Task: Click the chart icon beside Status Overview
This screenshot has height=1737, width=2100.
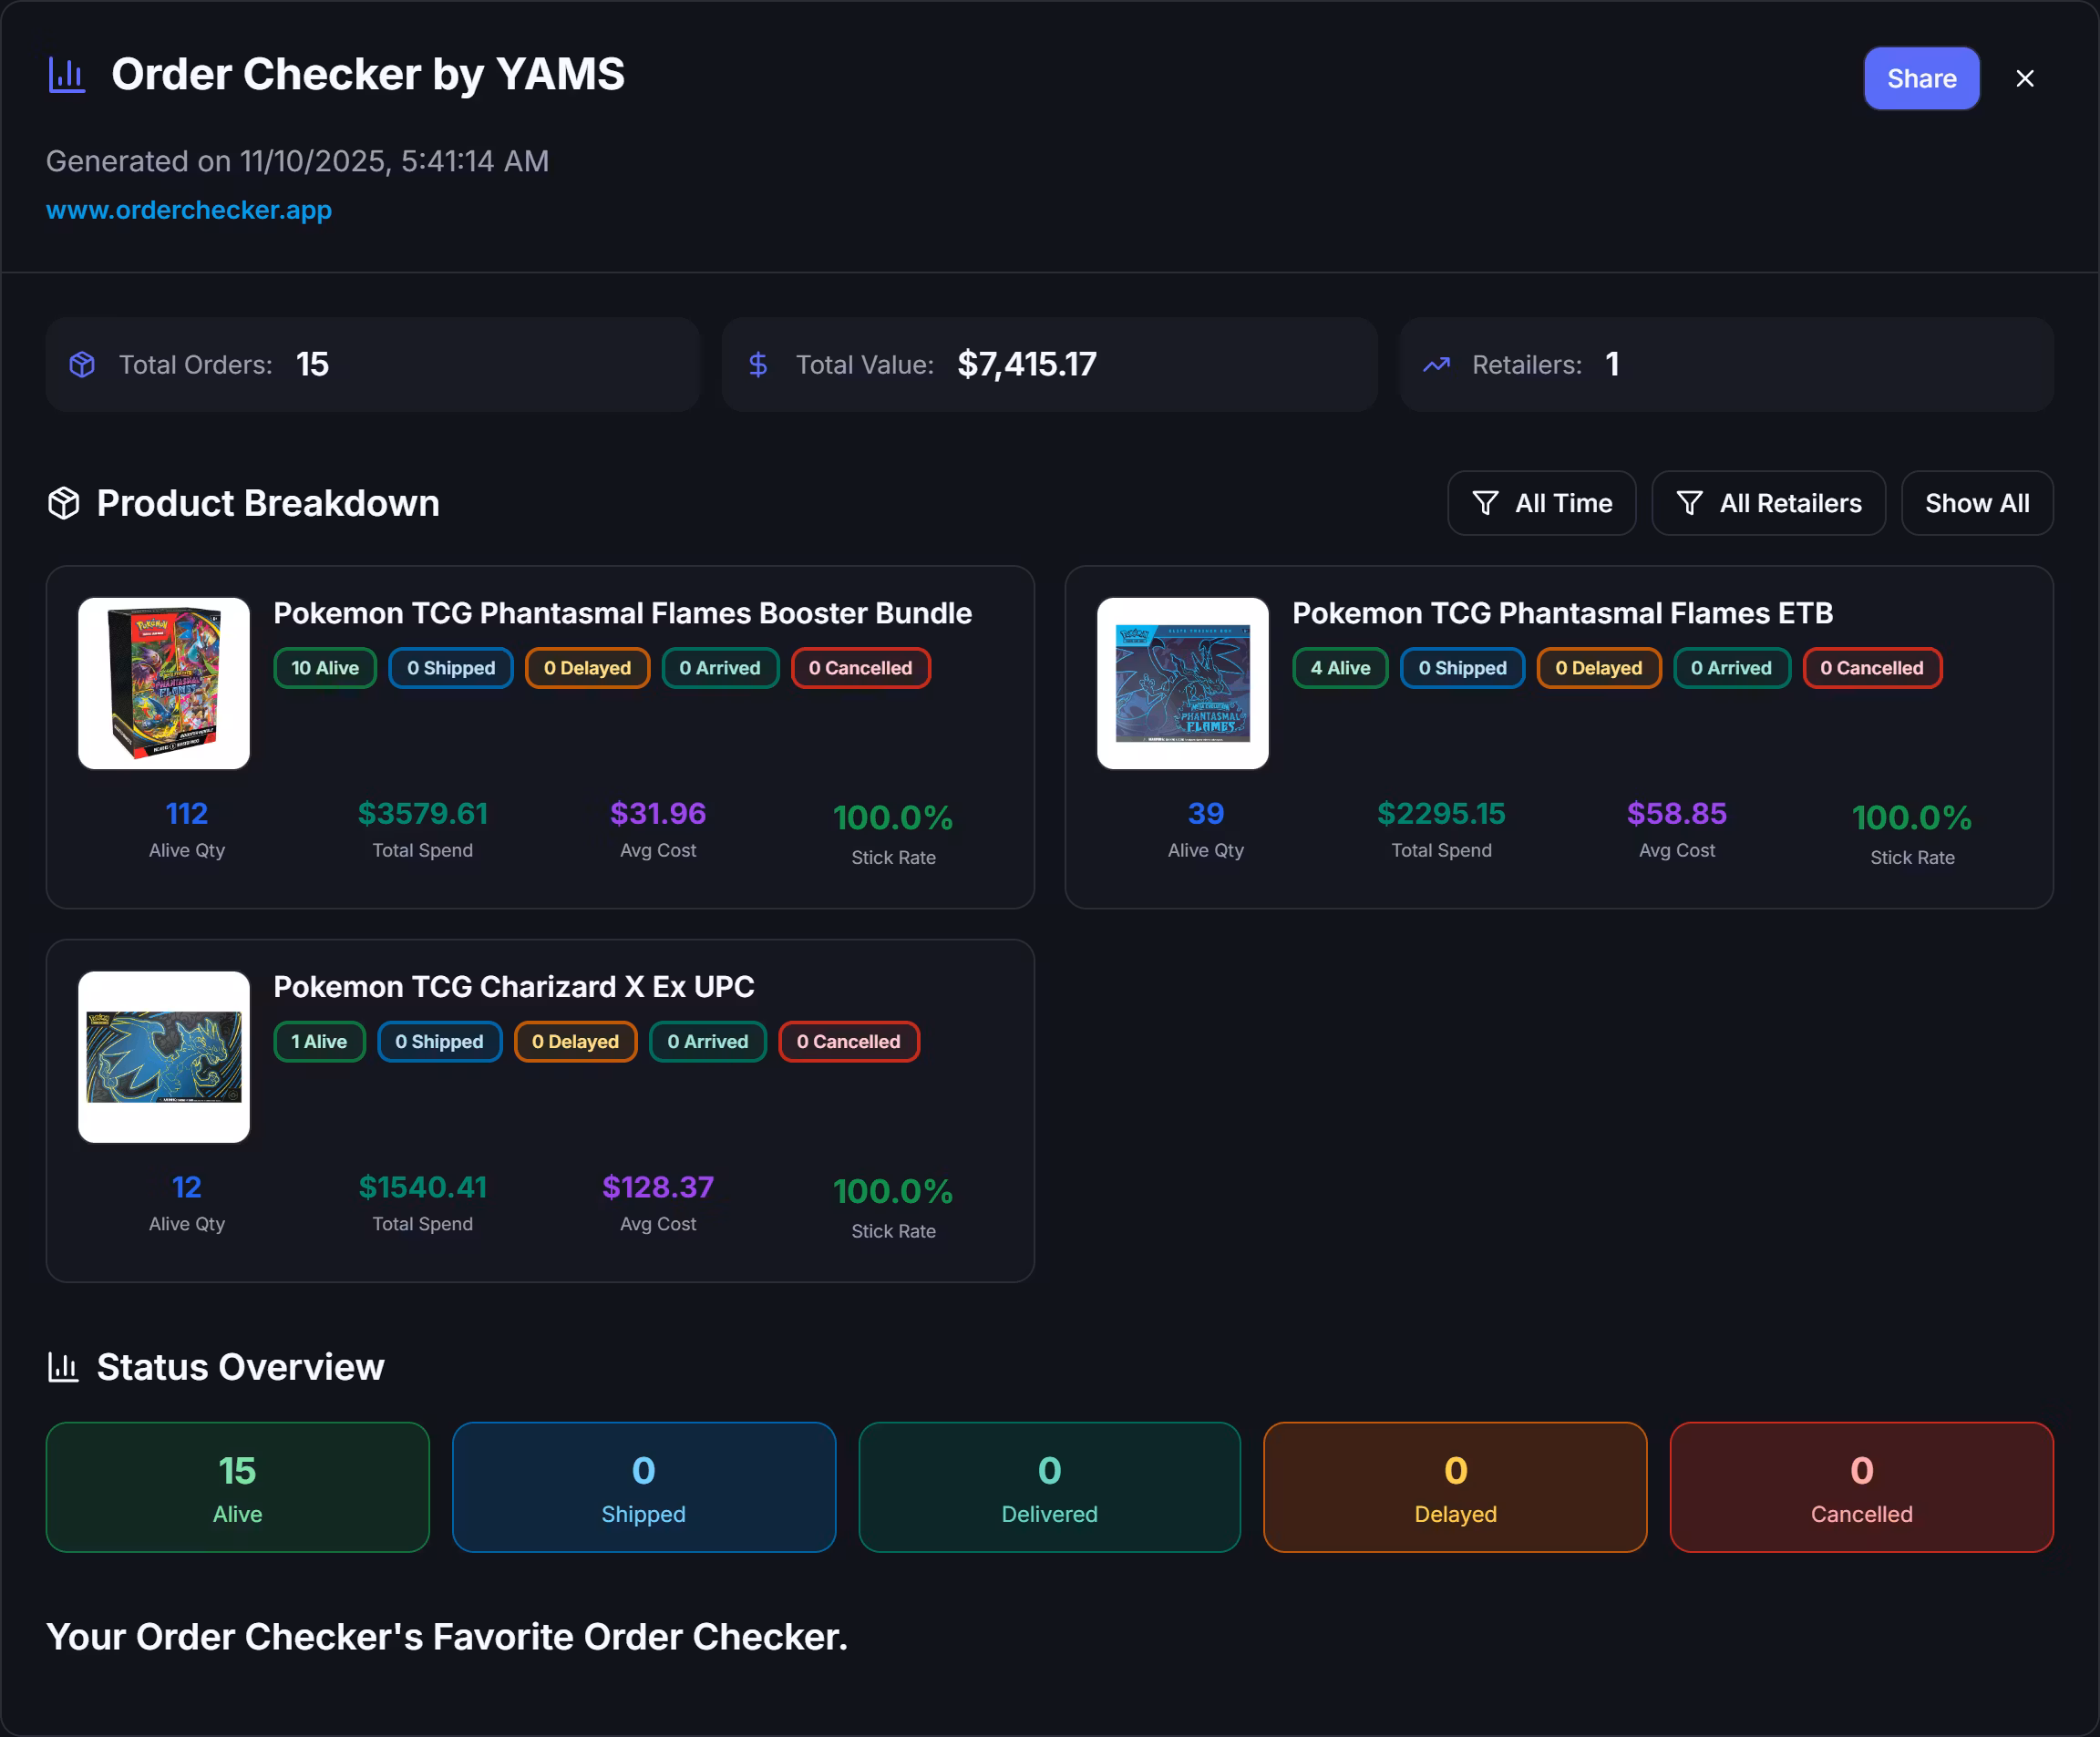Action: click(x=64, y=1367)
